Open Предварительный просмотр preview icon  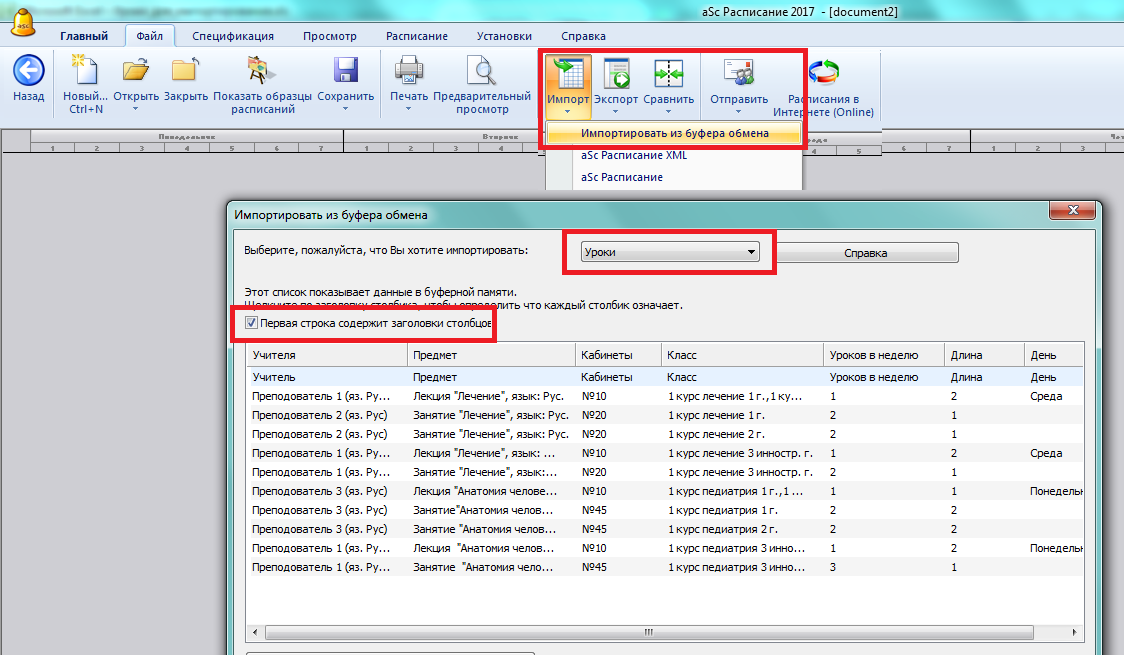(x=482, y=70)
